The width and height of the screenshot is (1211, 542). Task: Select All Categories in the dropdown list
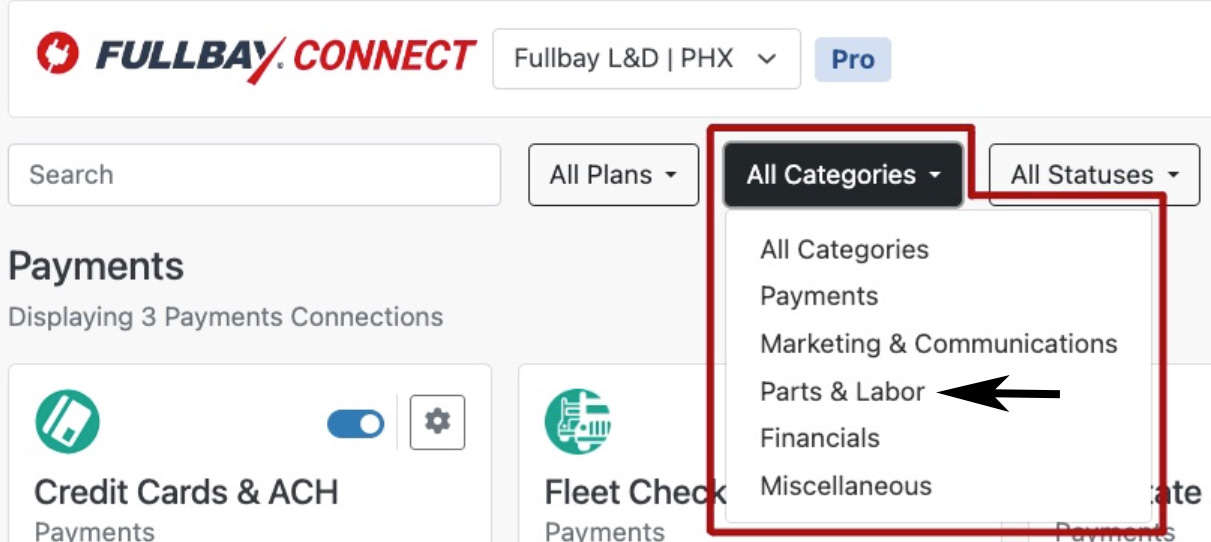coord(844,249)
